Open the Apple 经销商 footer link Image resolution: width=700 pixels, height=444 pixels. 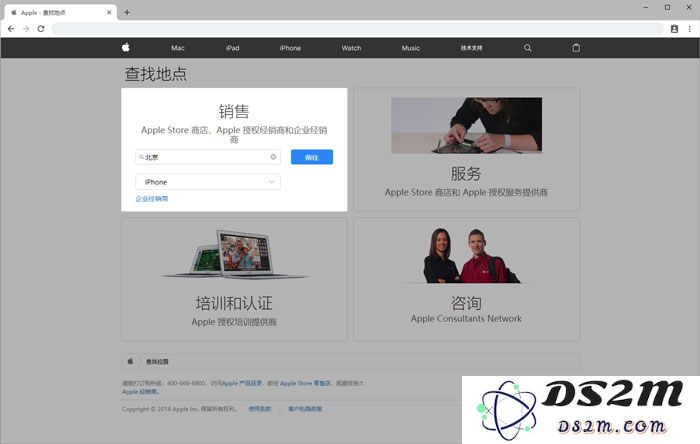[x=140, y=392]
